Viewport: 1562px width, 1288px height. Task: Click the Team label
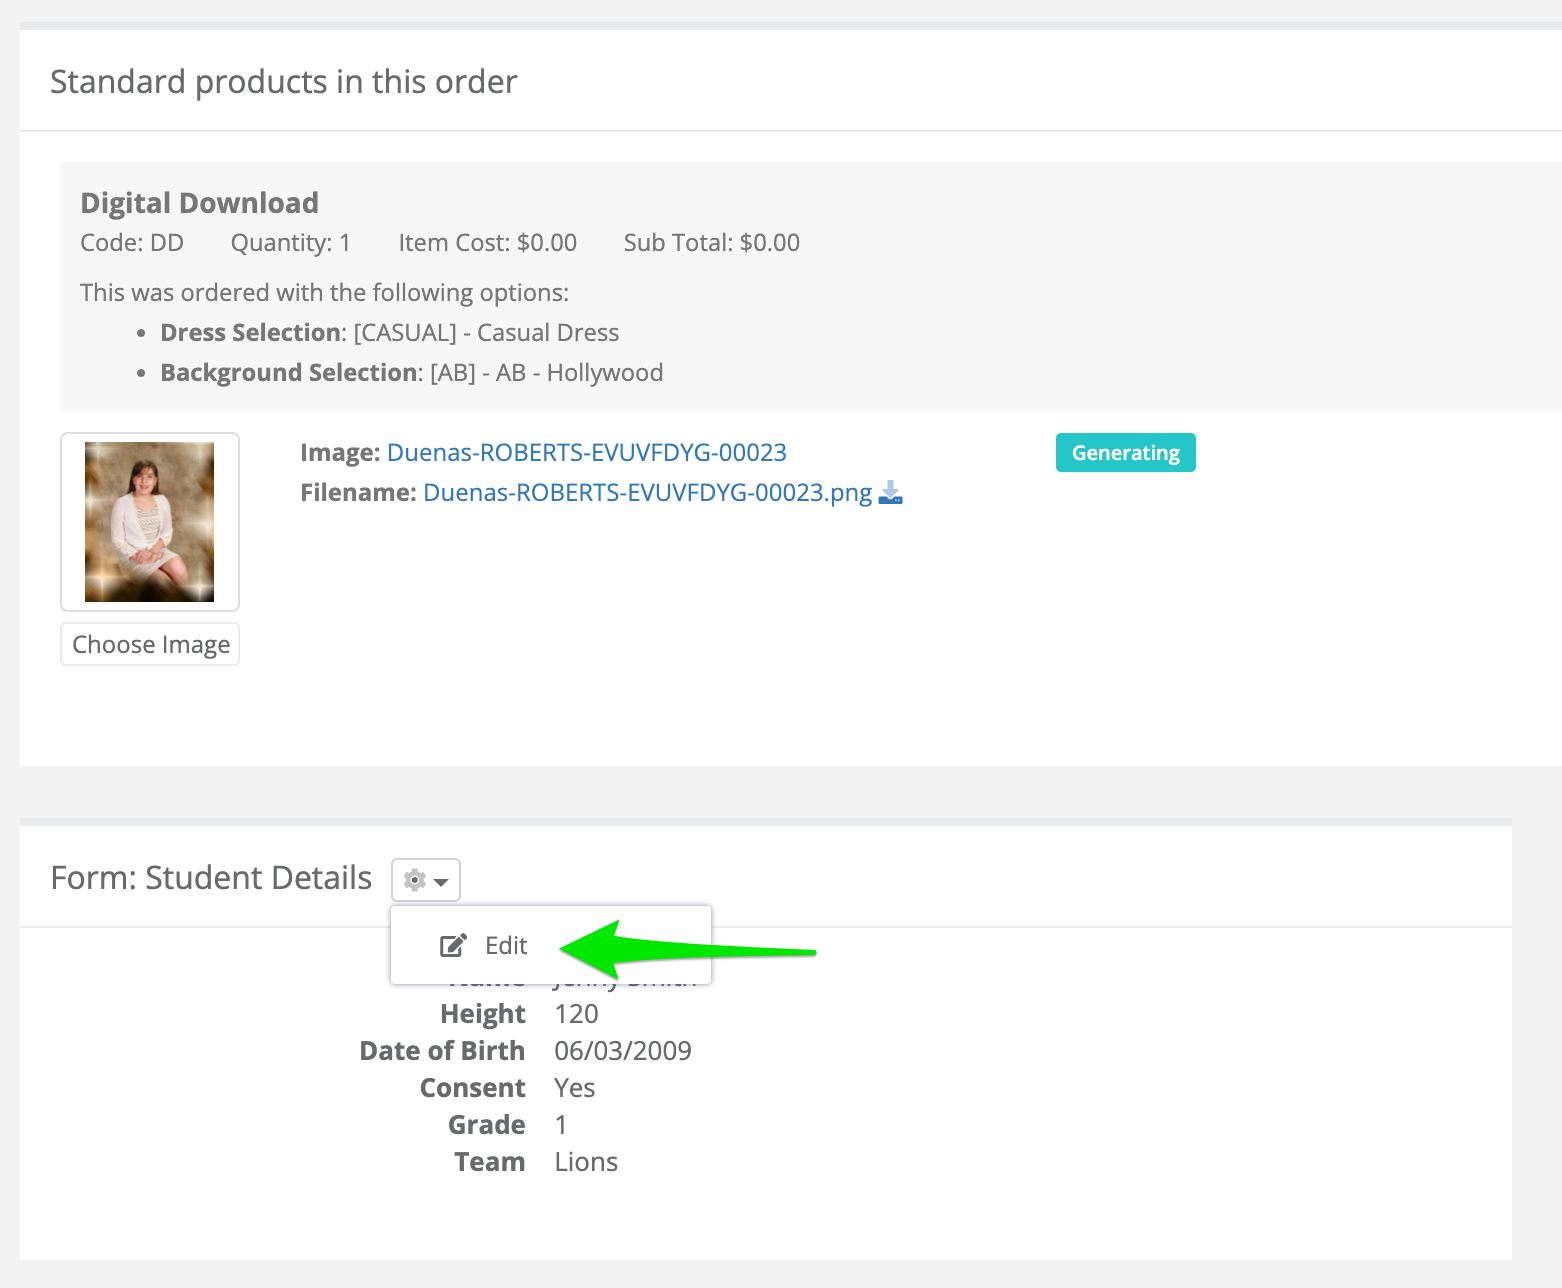(x=490, y=1162)
